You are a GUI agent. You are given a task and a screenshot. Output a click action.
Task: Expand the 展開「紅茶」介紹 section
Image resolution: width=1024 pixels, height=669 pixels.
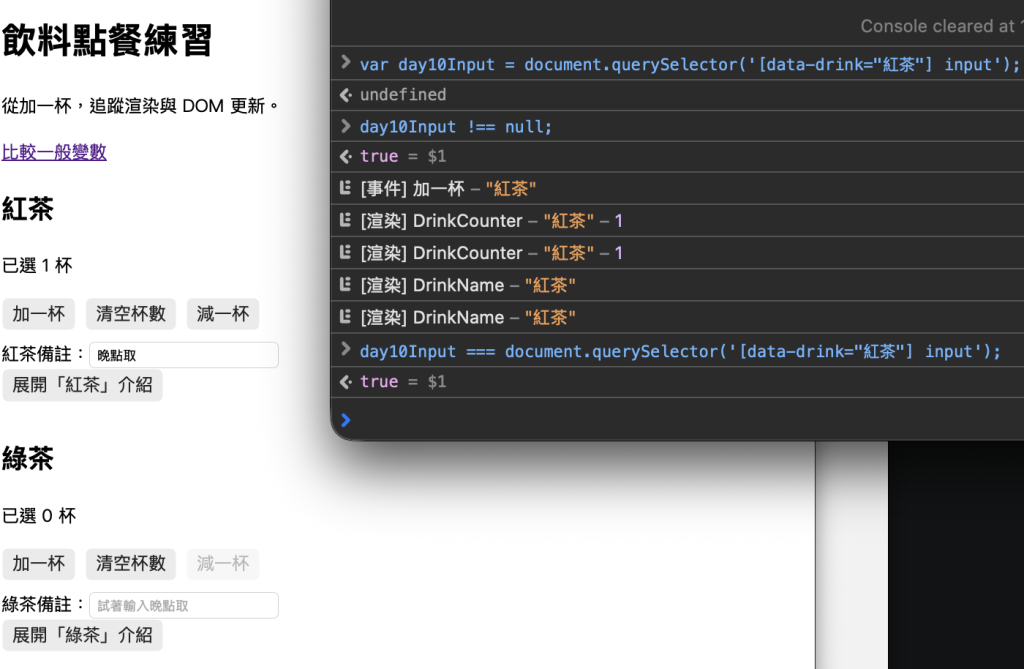[82, 385]
